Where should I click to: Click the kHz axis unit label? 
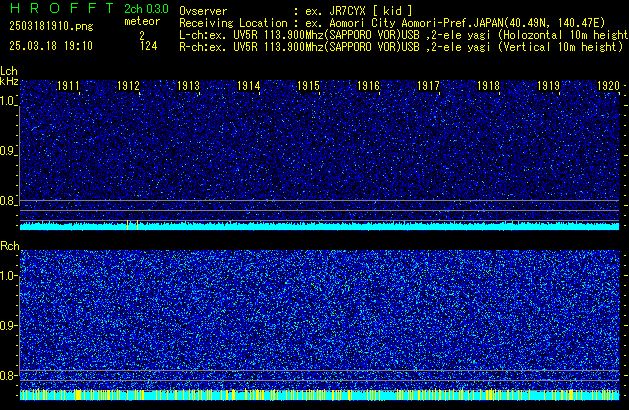9,81
